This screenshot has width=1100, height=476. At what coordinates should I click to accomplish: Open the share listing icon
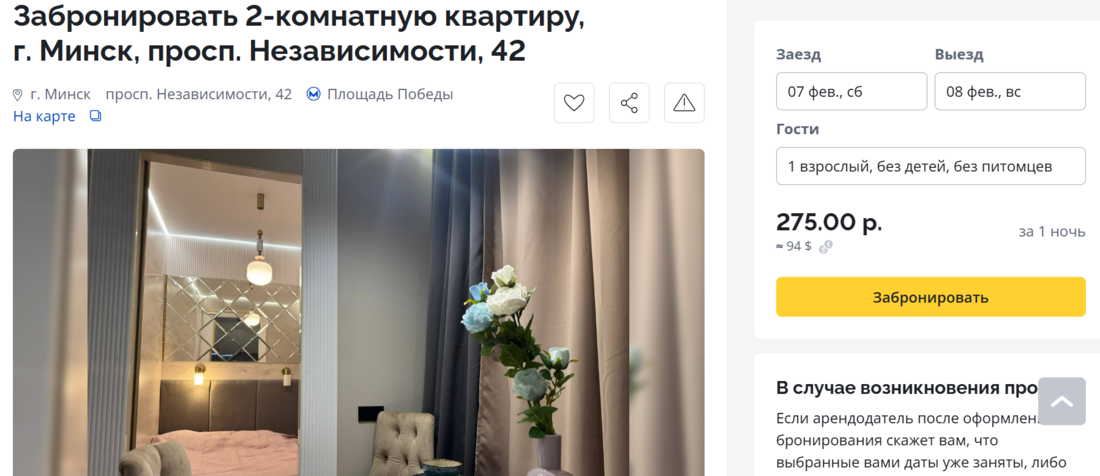pos(629,103)
